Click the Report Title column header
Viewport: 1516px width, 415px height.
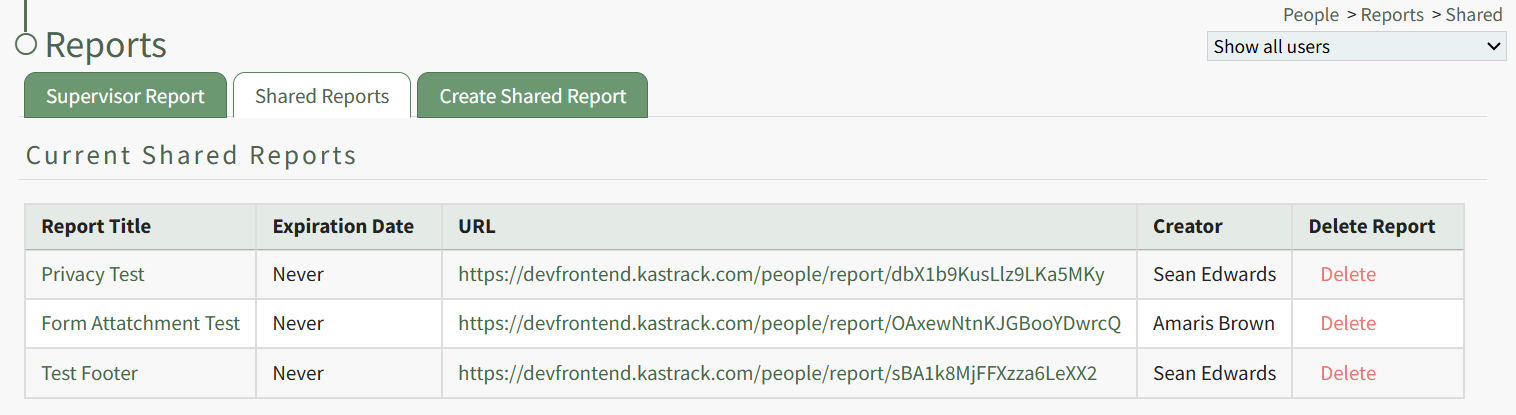pos(96,227)
